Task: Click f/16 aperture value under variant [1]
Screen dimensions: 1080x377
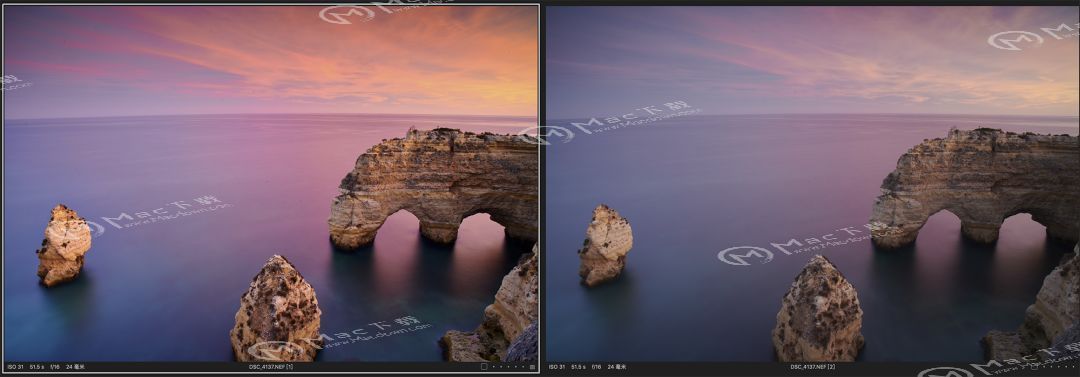Action: click(x=55, y=367)
